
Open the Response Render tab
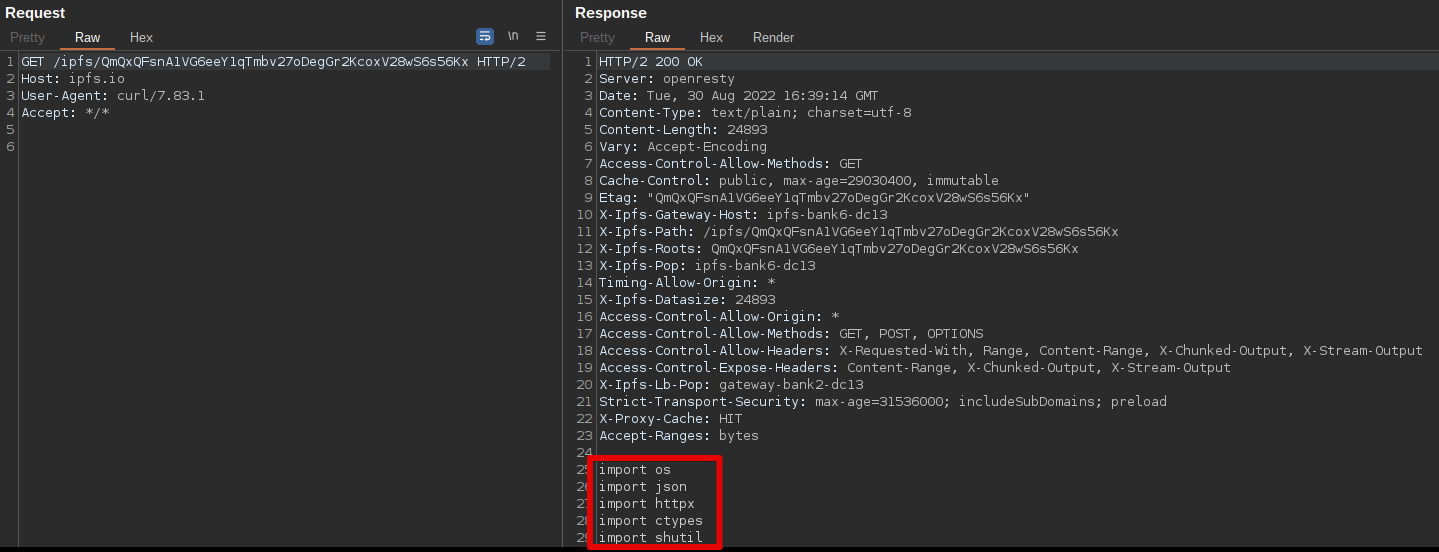click(773, 38)
